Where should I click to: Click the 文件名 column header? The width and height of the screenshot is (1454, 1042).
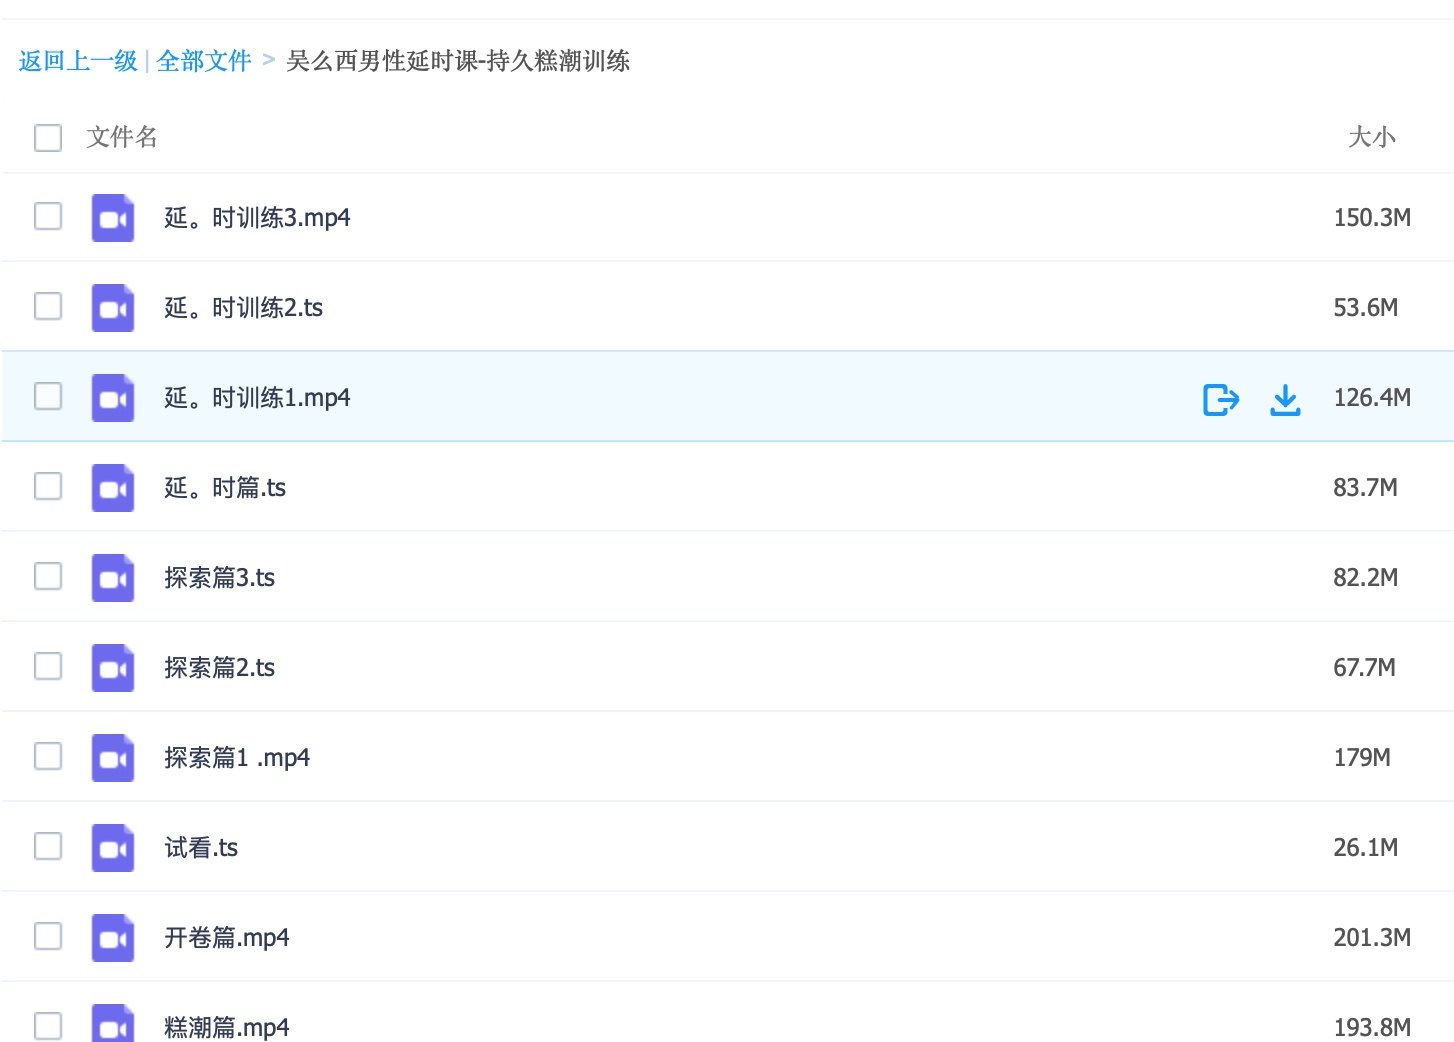(x=122, y=137)
